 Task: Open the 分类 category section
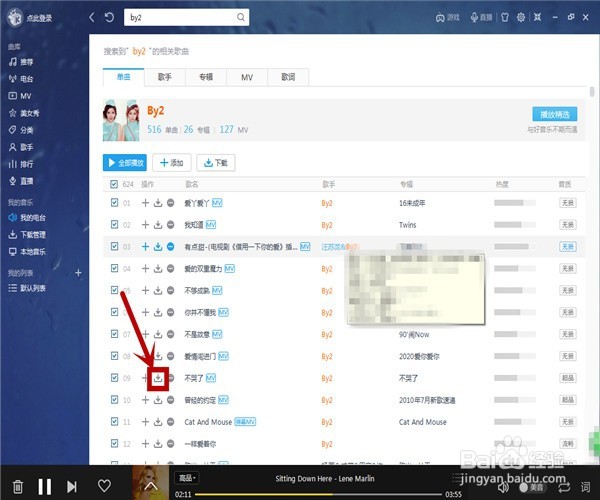click(x=21, y=130)
